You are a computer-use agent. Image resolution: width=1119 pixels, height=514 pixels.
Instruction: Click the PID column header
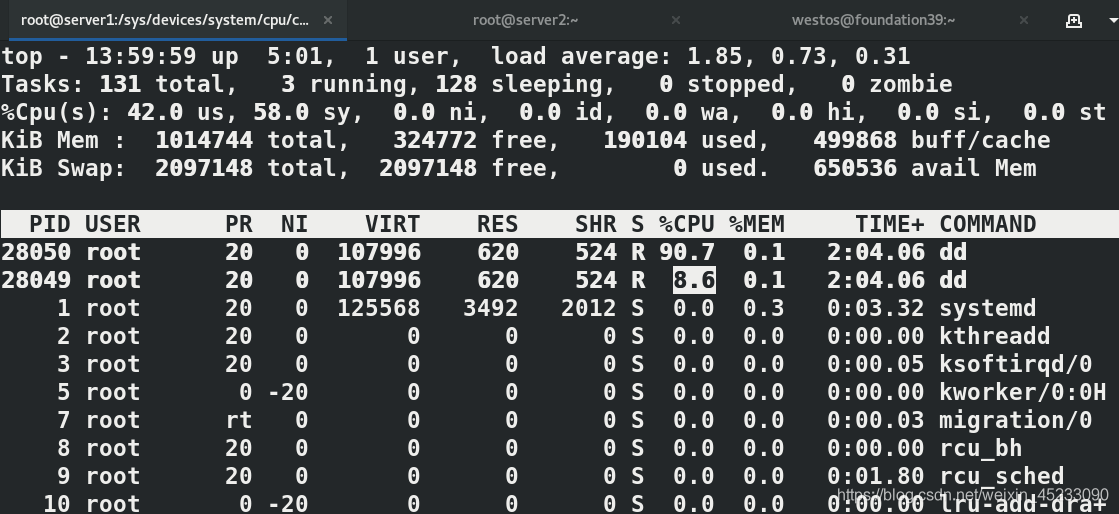(49, 224)
